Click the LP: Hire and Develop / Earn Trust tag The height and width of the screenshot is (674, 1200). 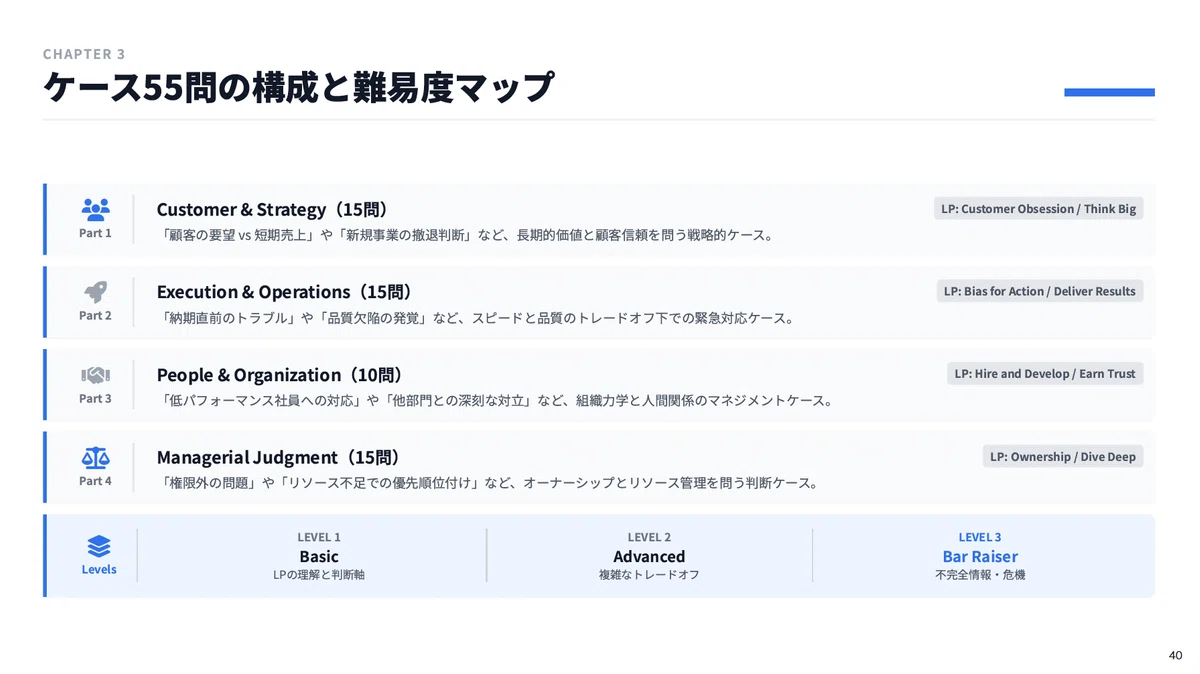pos(1045,374)
